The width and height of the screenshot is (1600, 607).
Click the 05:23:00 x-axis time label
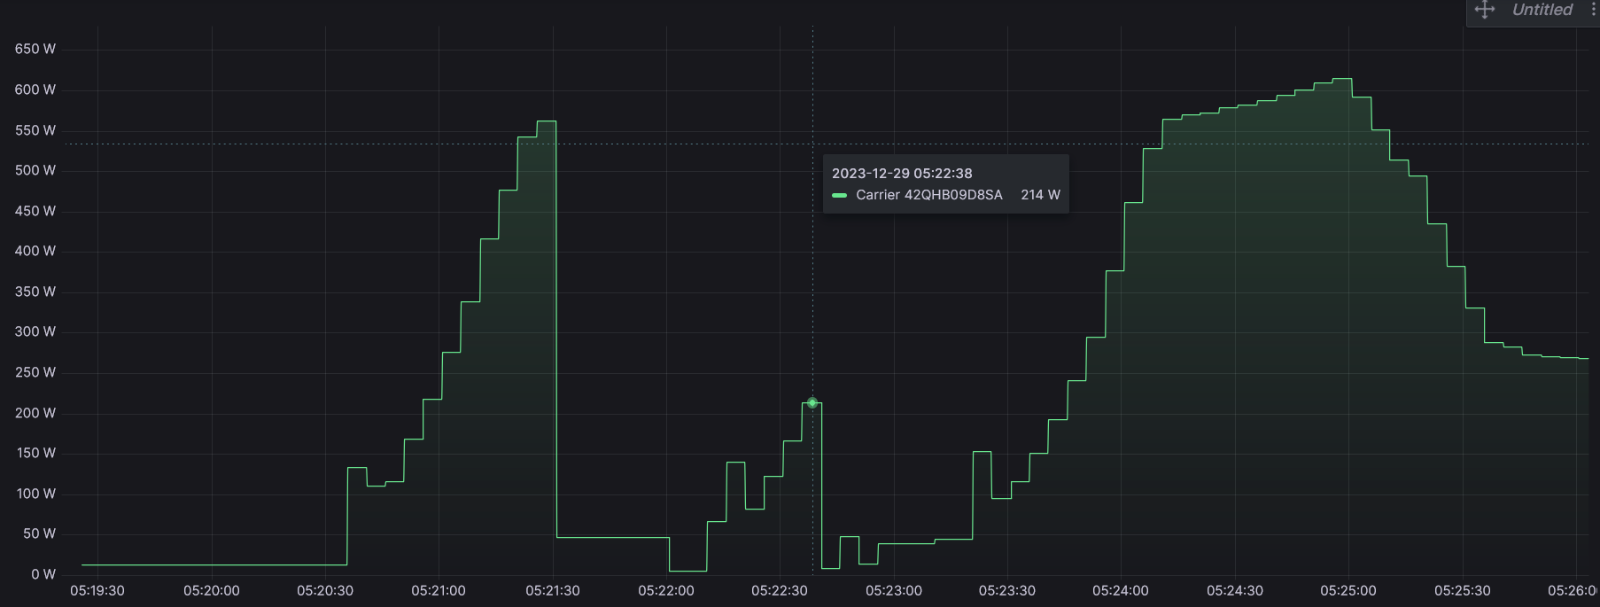(893, 591)
